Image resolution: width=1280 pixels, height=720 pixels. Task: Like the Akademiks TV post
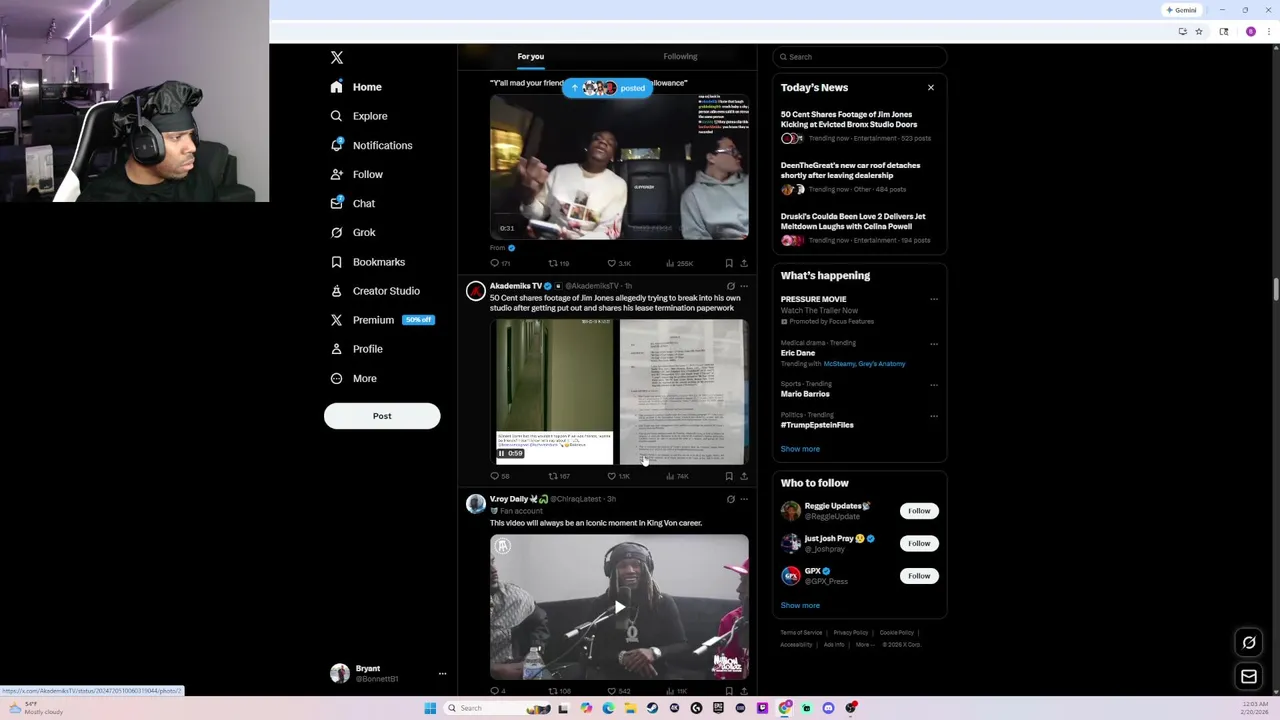(x=619, y=476)
